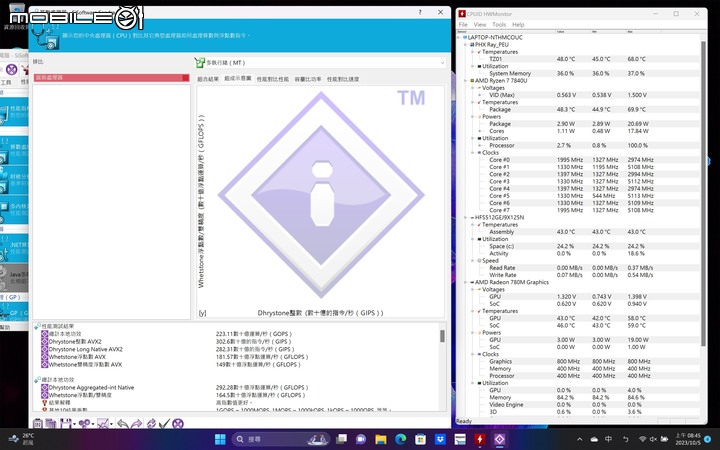Viewport: 720px width, 450px height.
Task: Select the Core #5 clock row
Action: (579, 196)
